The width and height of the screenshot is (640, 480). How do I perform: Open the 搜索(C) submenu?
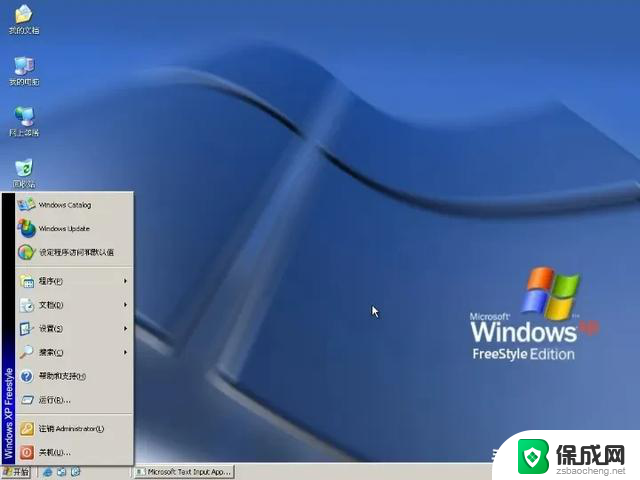pyautogui.click(x=74, y=352)
